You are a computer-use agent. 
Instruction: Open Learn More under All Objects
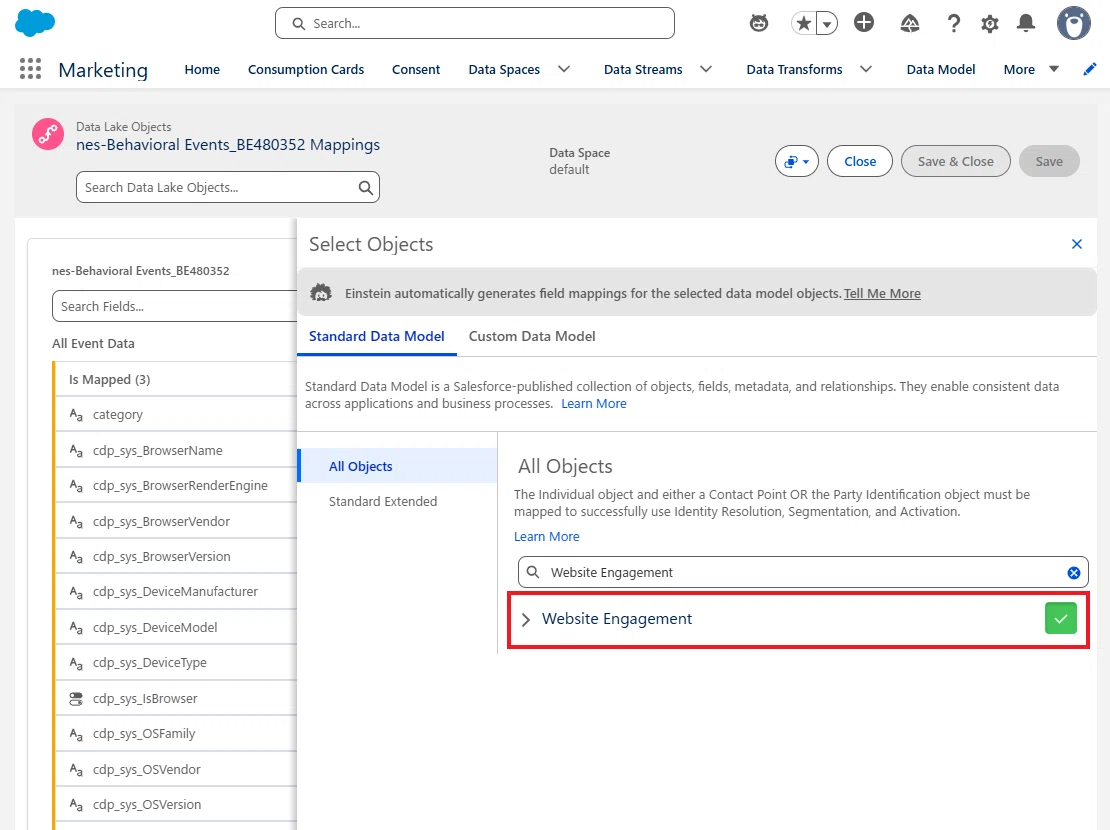pyautogui.click(x=547, y=537)
